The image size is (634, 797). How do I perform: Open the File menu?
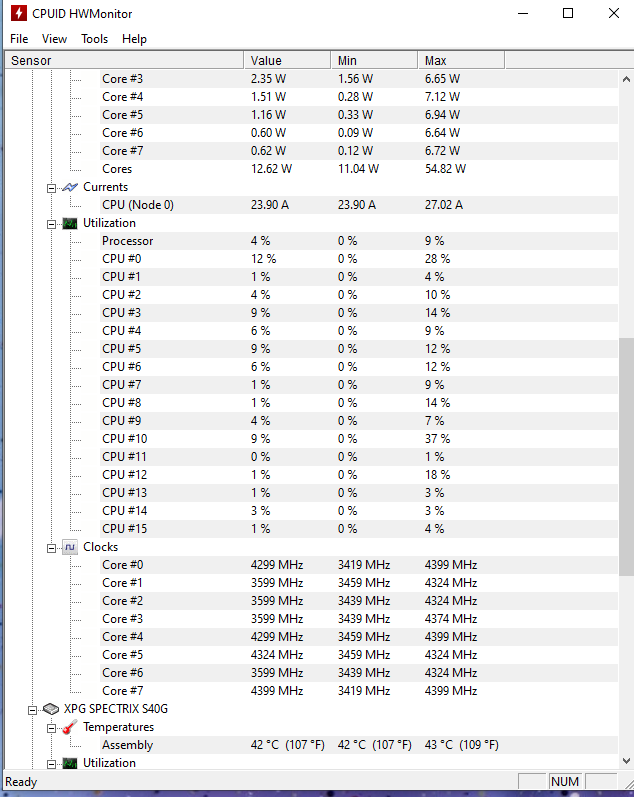pos(19,39)
